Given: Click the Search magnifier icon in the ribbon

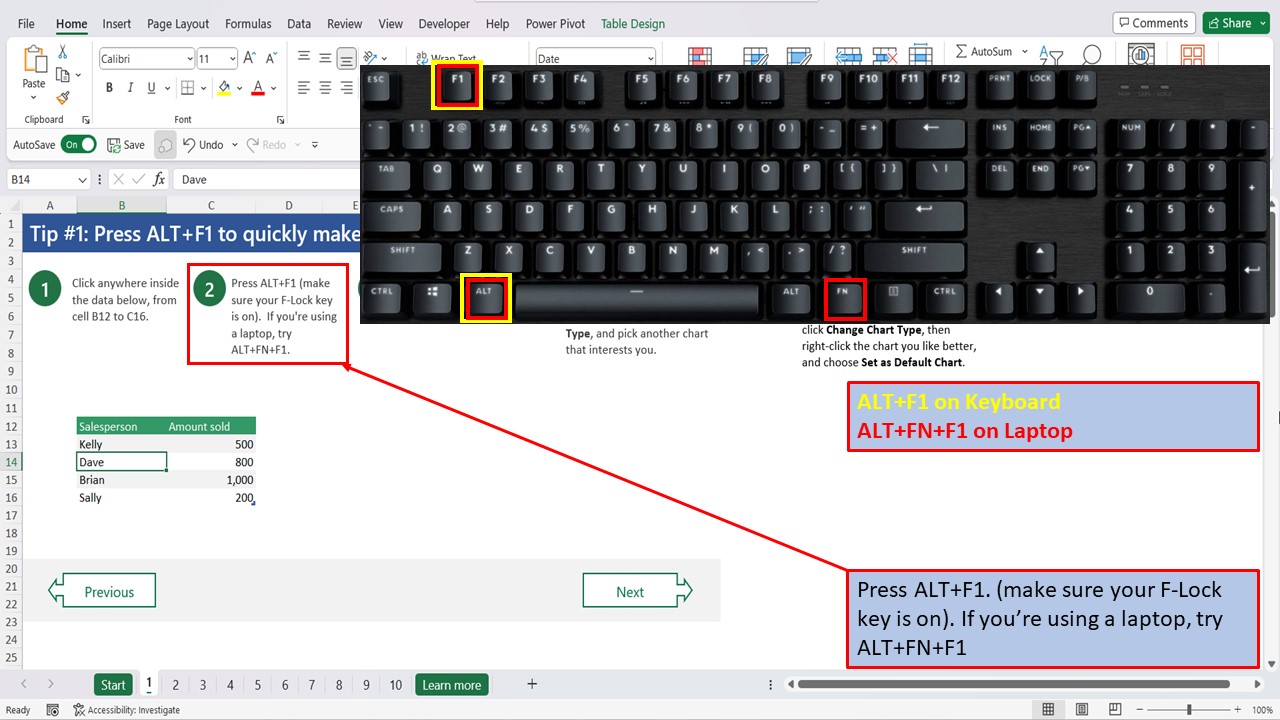Looking at the screenshot, I should pyautogui.click(x=1092, y=54).
